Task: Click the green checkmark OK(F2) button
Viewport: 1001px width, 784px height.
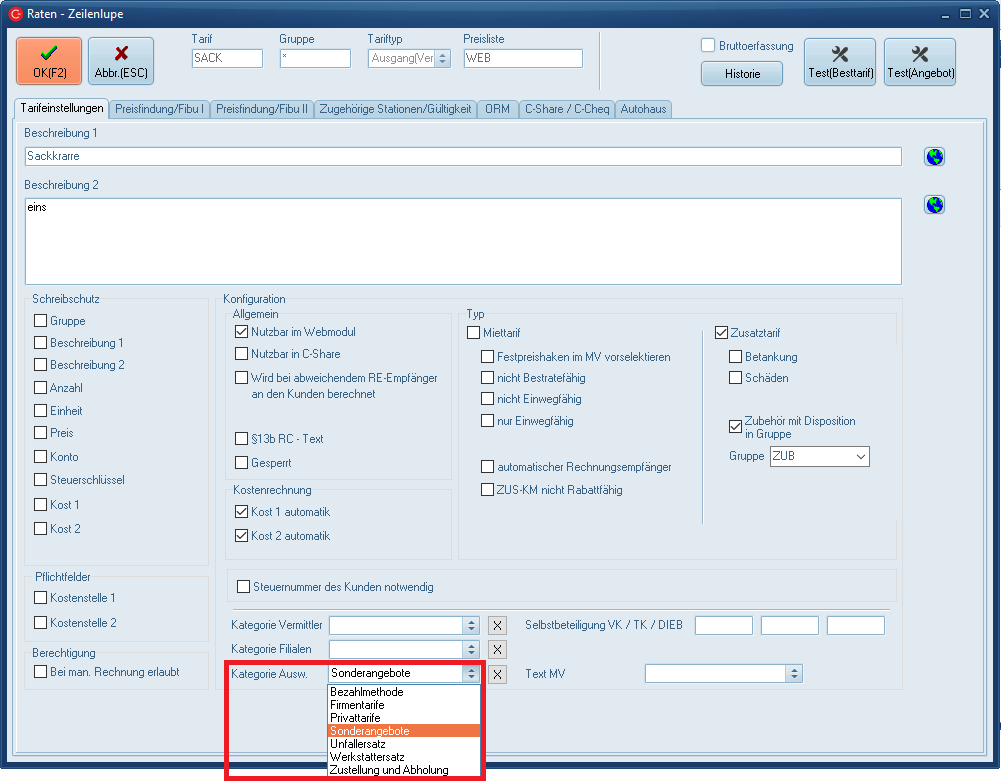Action: [x=48, y=61]
